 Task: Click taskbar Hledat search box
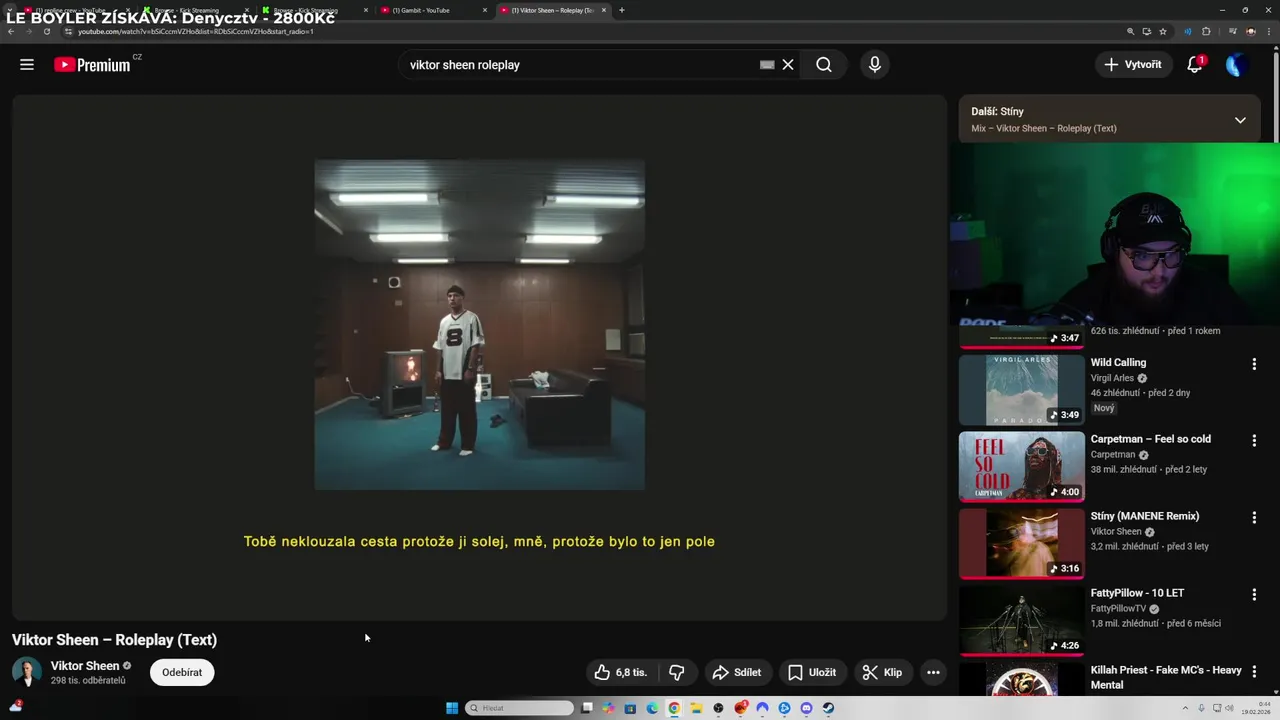pos(519,708)
